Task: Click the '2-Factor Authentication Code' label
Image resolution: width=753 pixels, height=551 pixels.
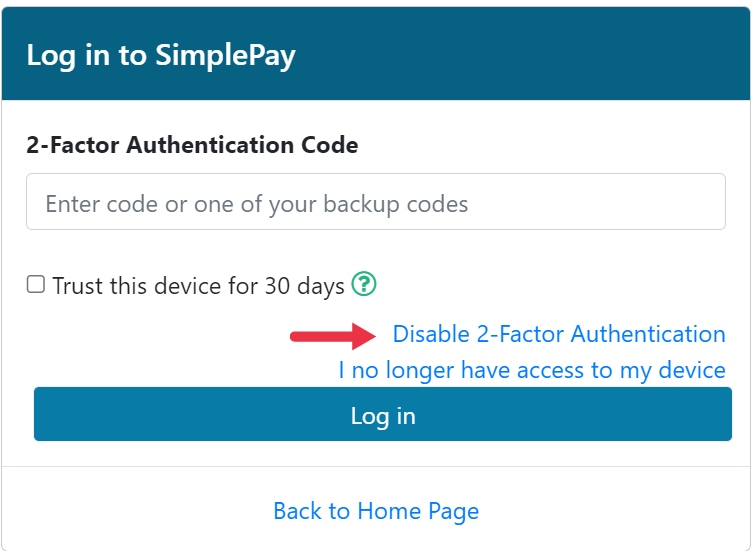Action: tap(192, 145)
